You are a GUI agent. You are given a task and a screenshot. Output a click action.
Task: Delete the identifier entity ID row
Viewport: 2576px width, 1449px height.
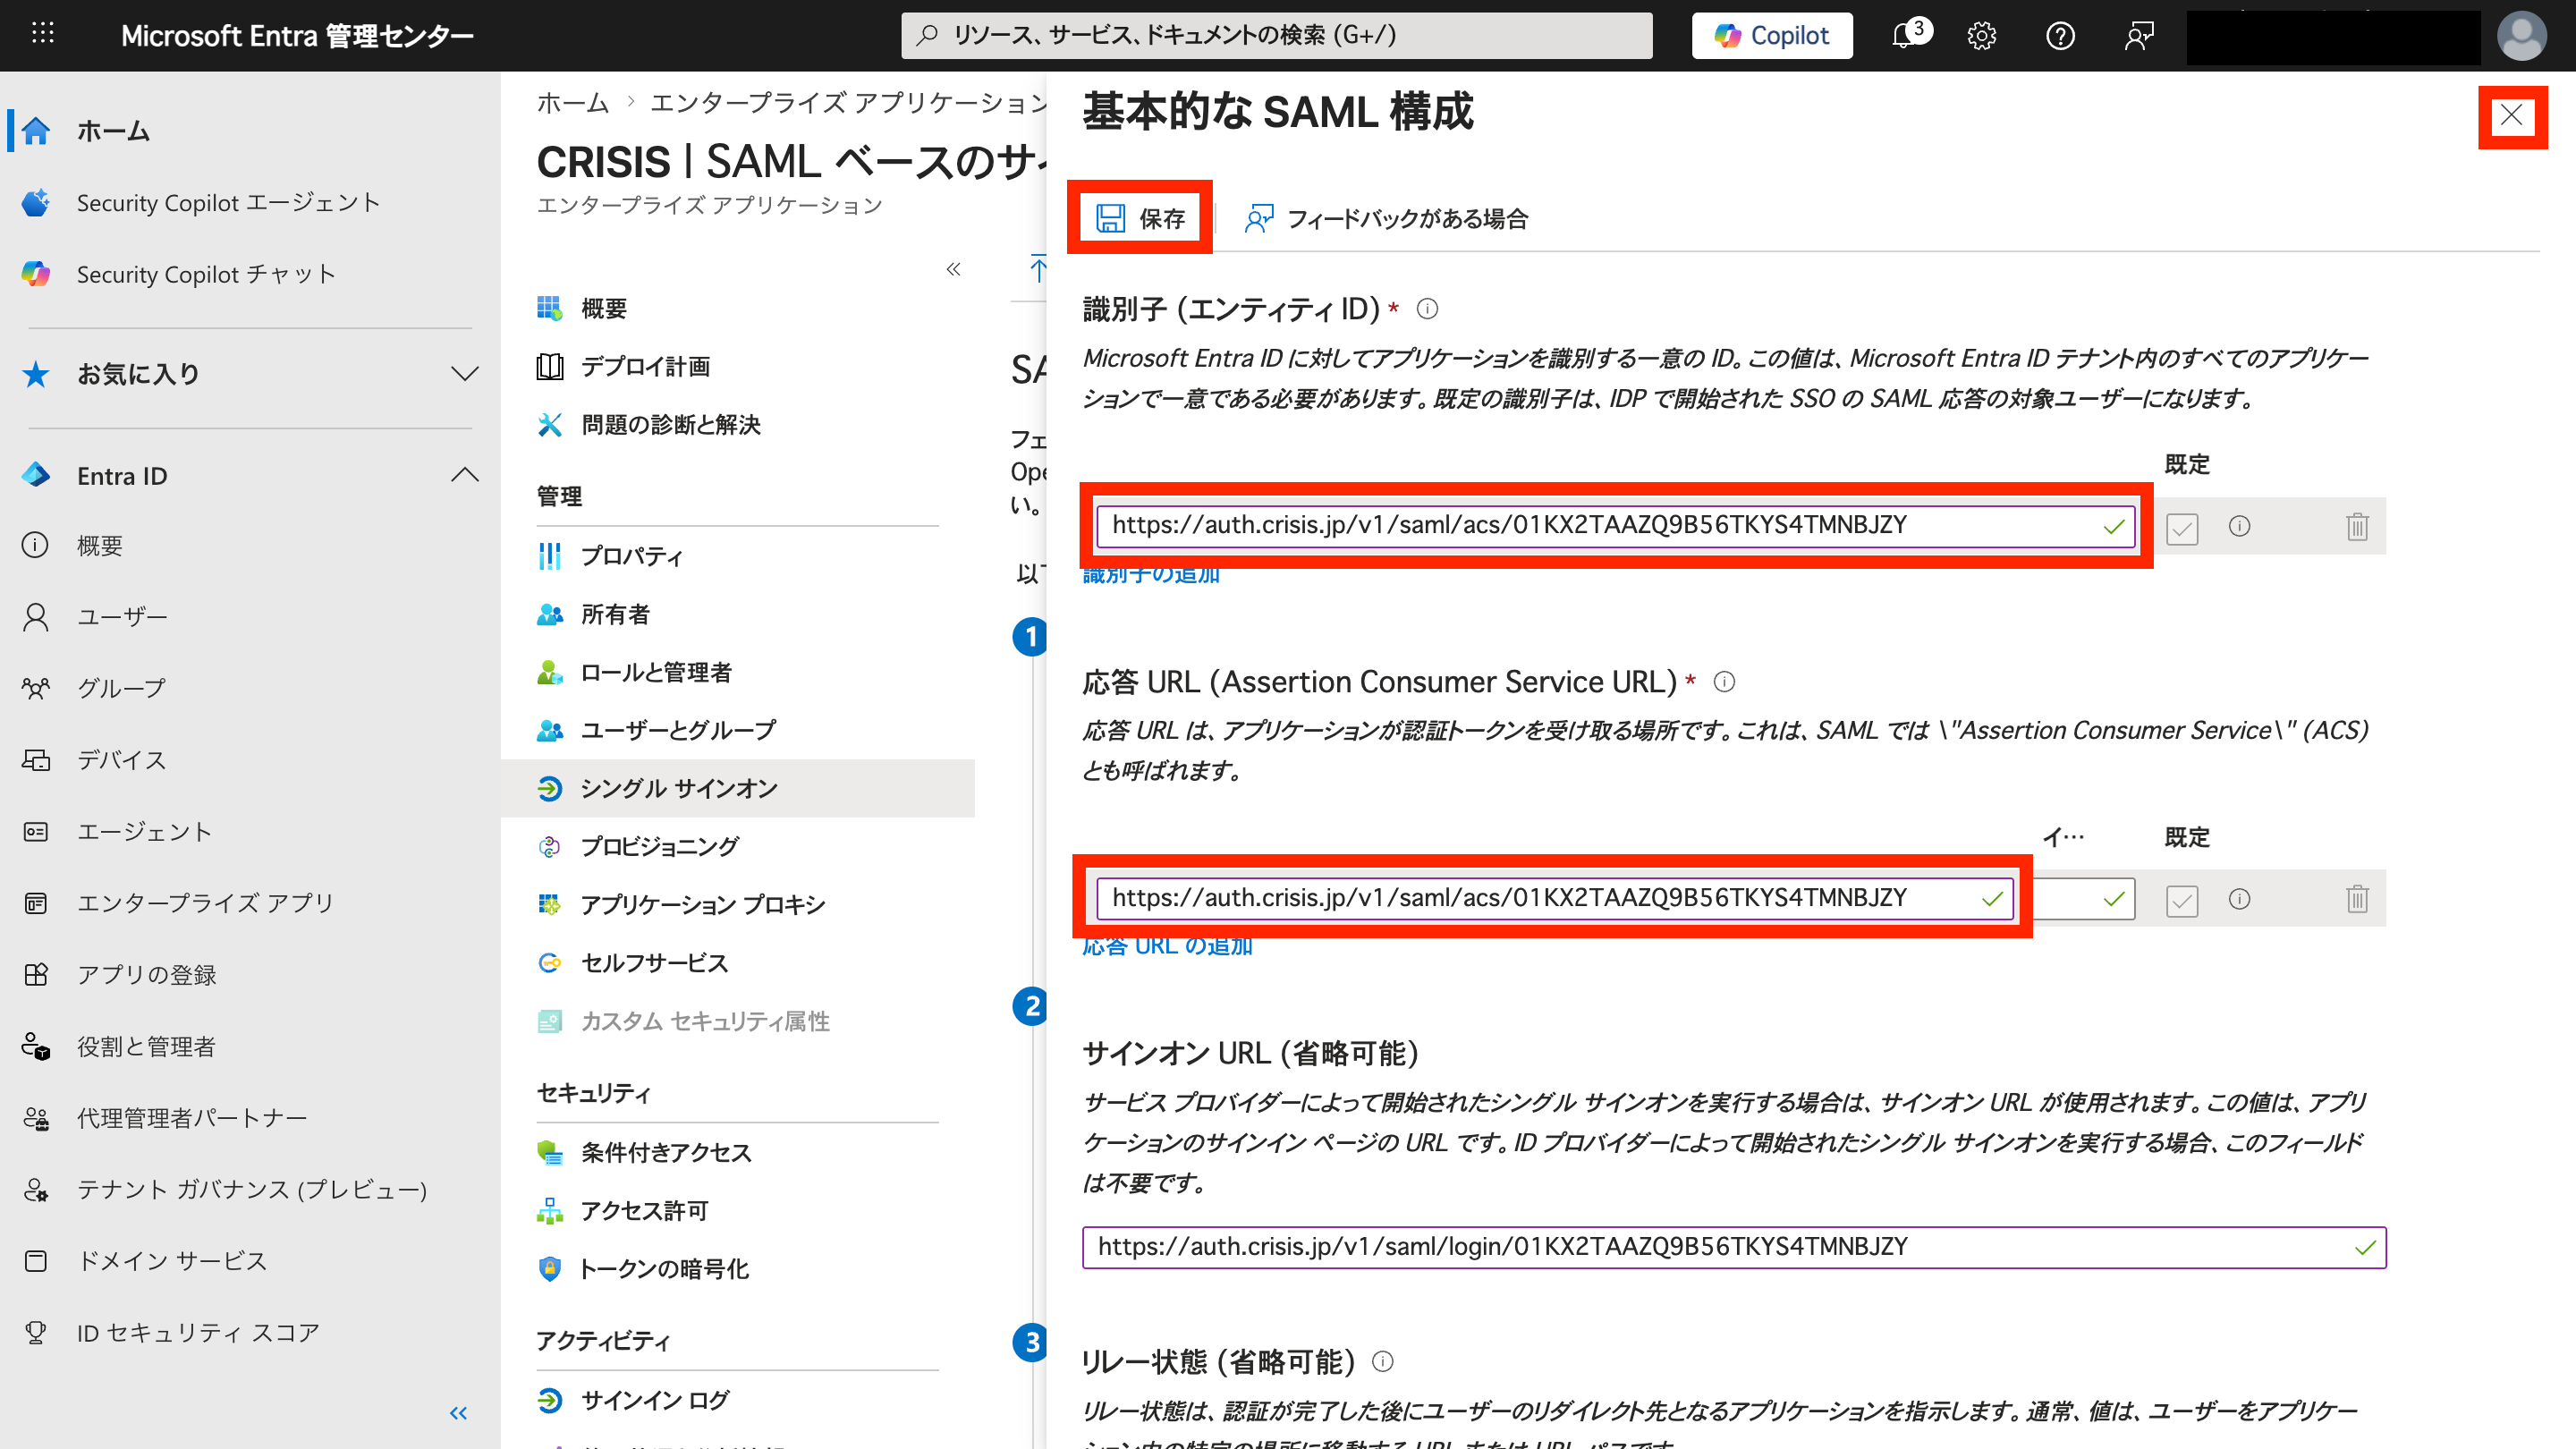click(2357, 526)
